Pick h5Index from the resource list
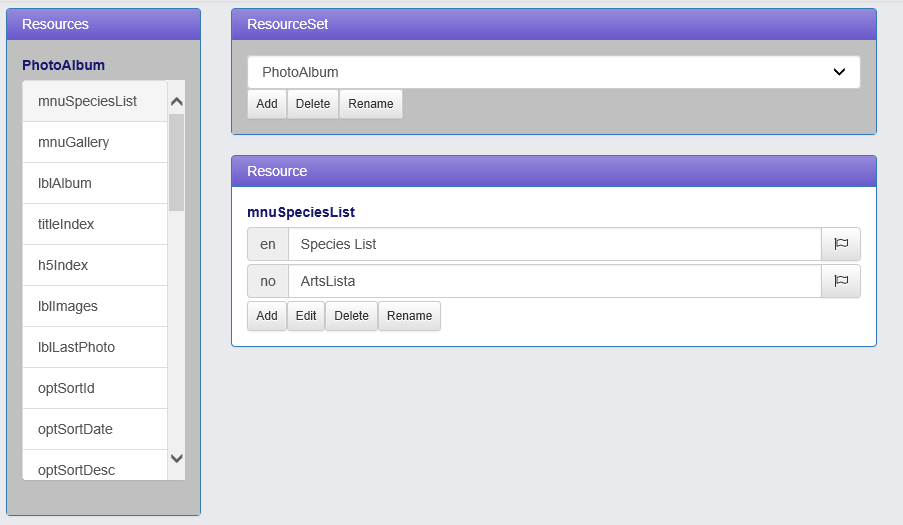Screen dimensions: 903x525 coord(95,265)
